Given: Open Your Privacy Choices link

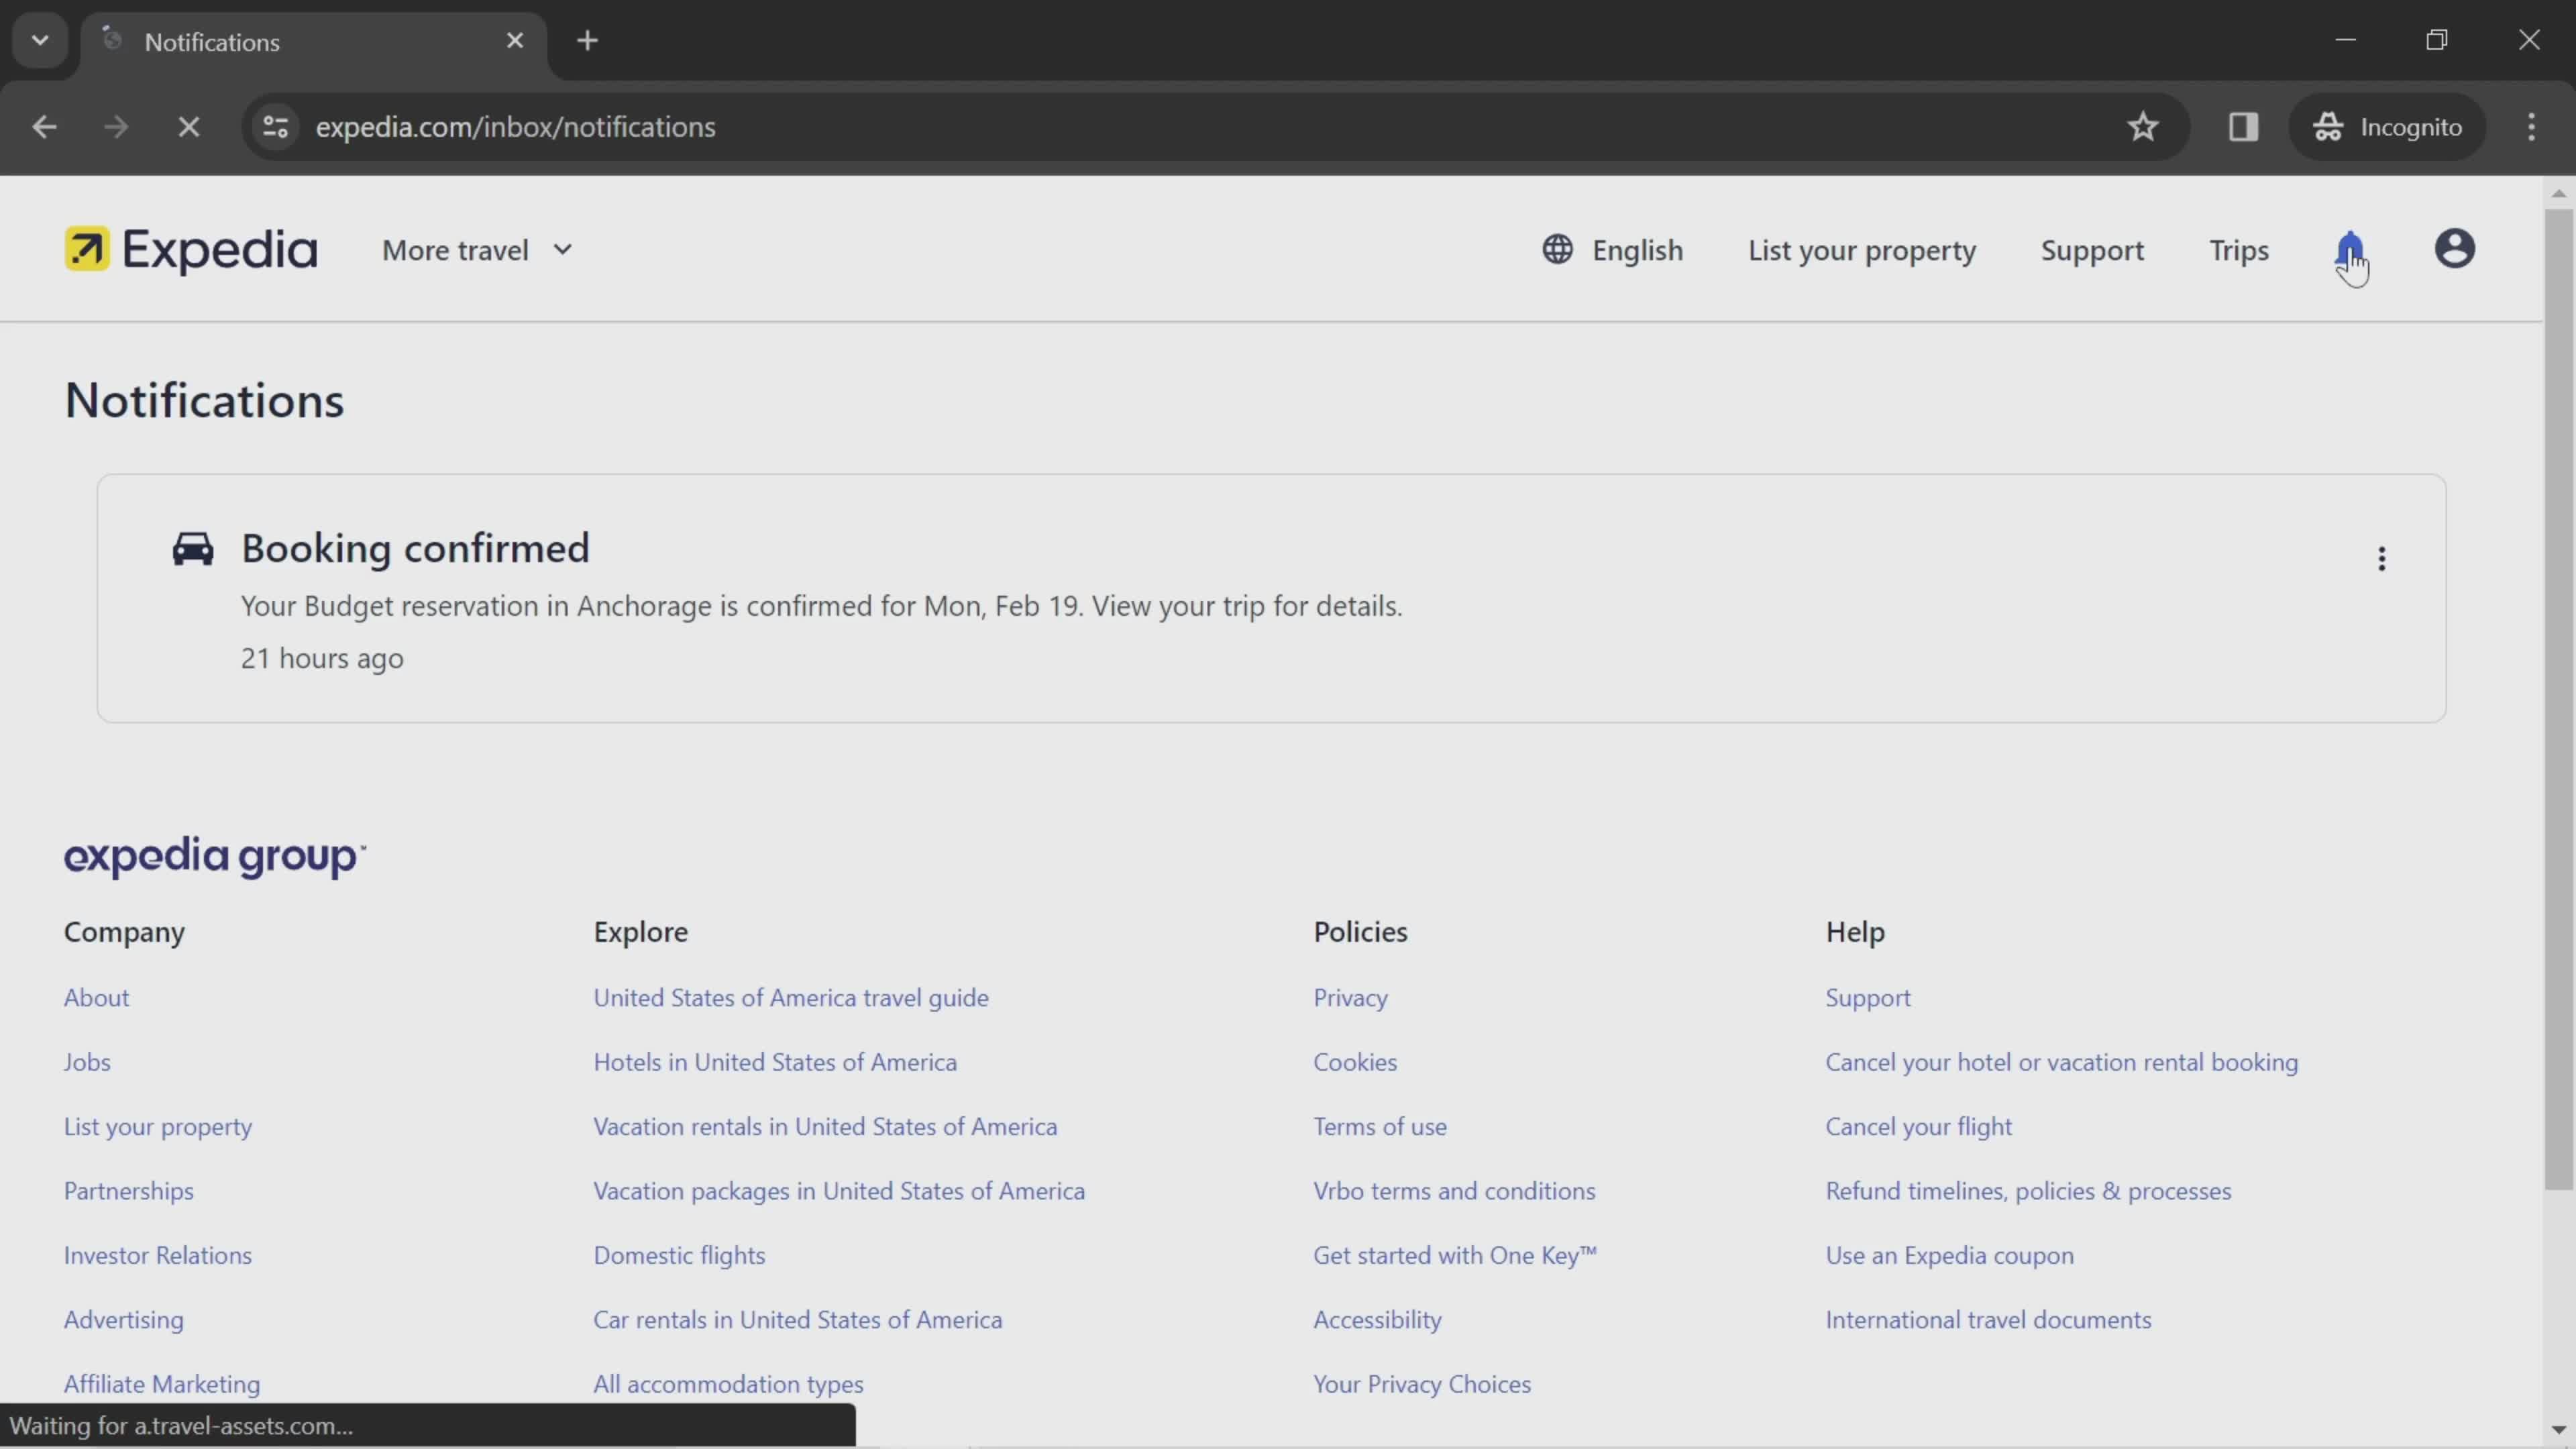Looking at the screenshot, I should [x=1421, y=1384].
